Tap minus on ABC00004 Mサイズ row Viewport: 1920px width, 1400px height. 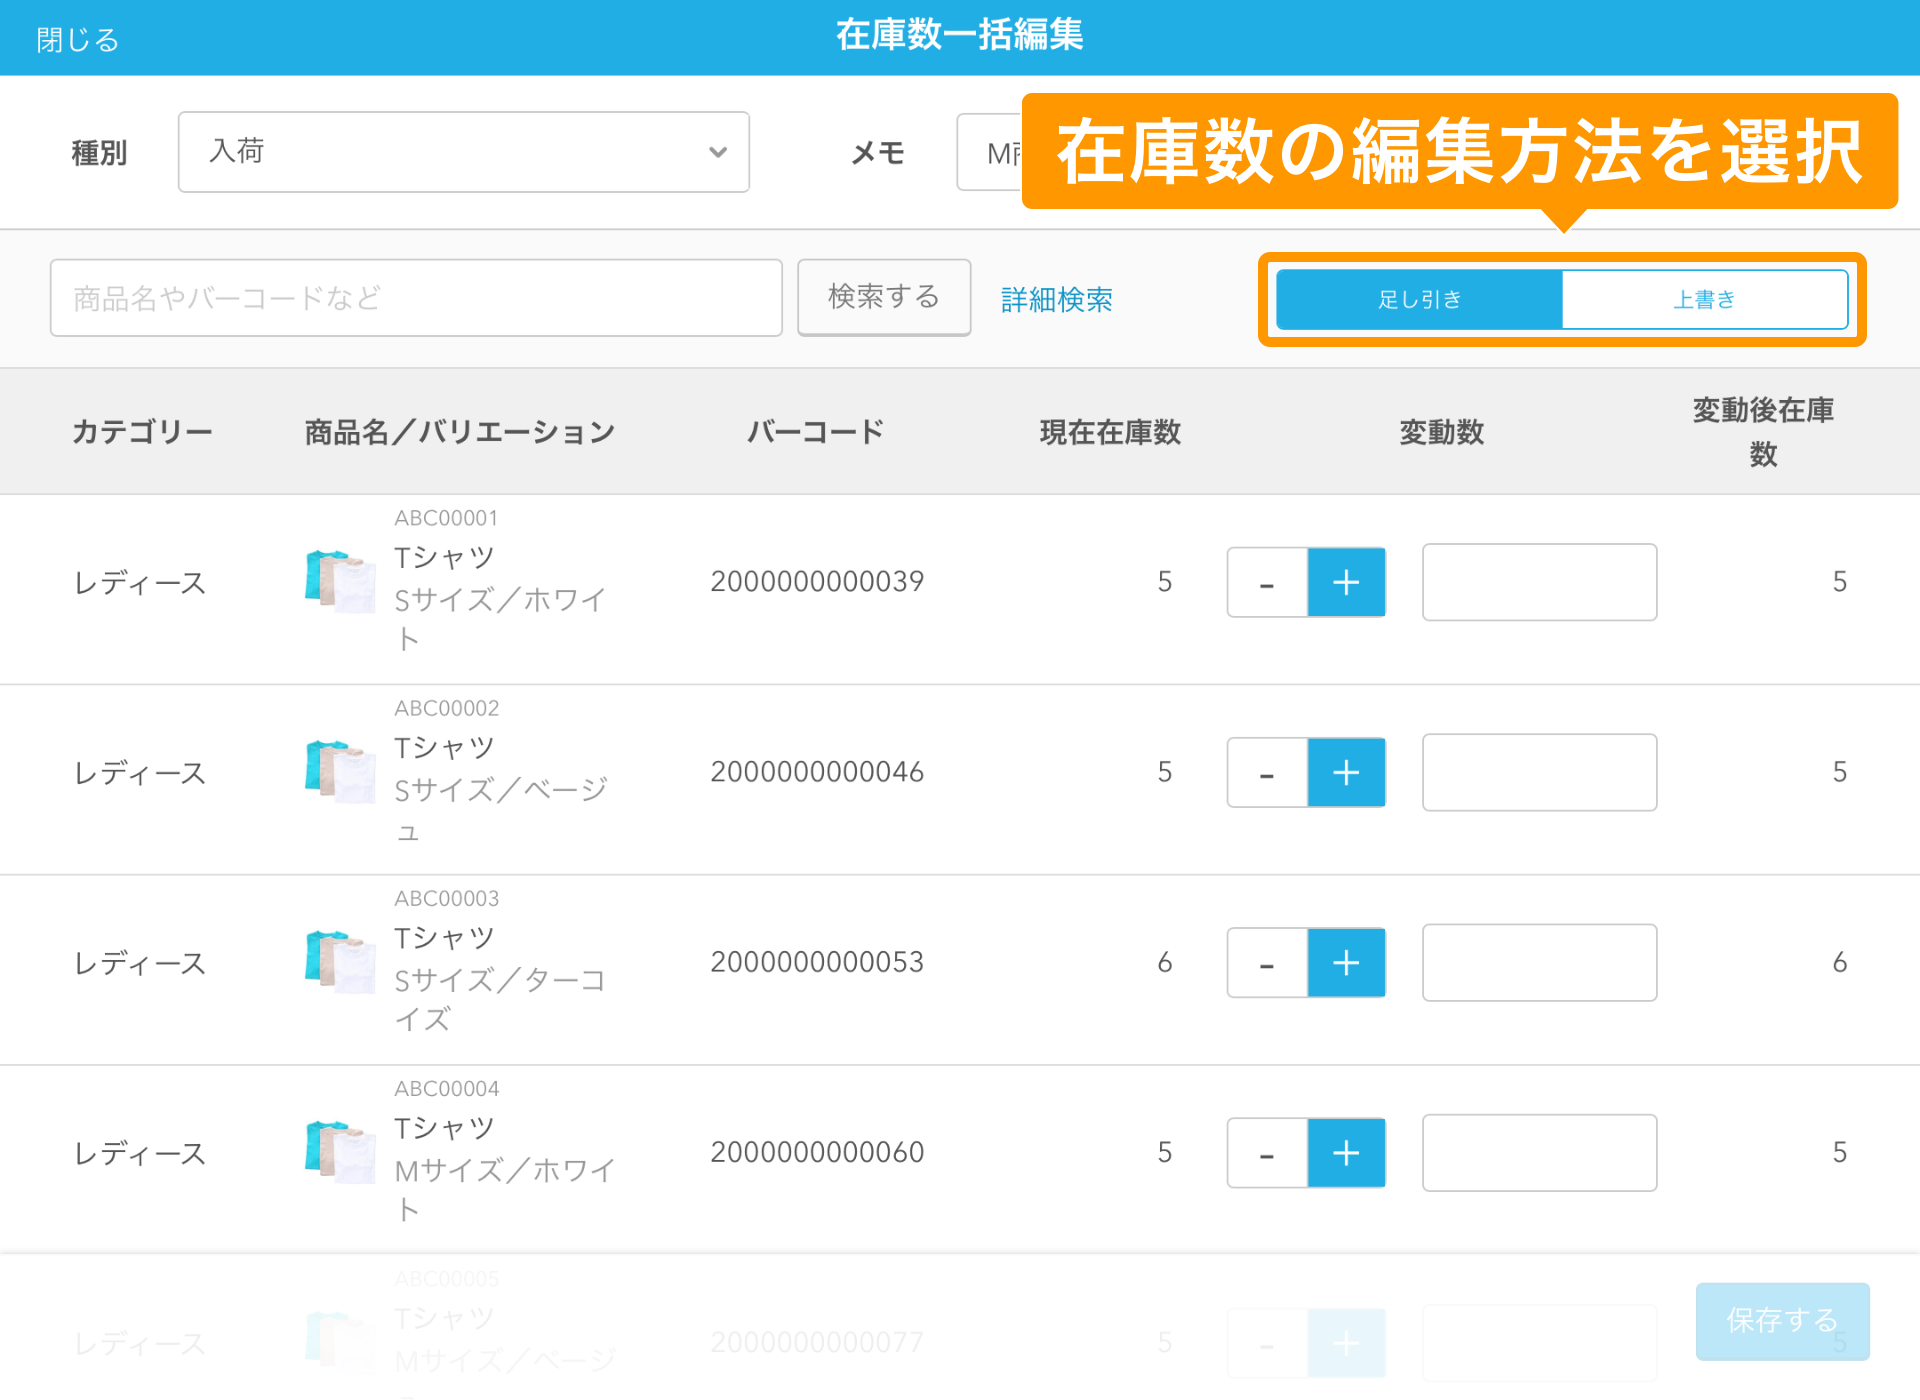[x=1267, y=1153]
